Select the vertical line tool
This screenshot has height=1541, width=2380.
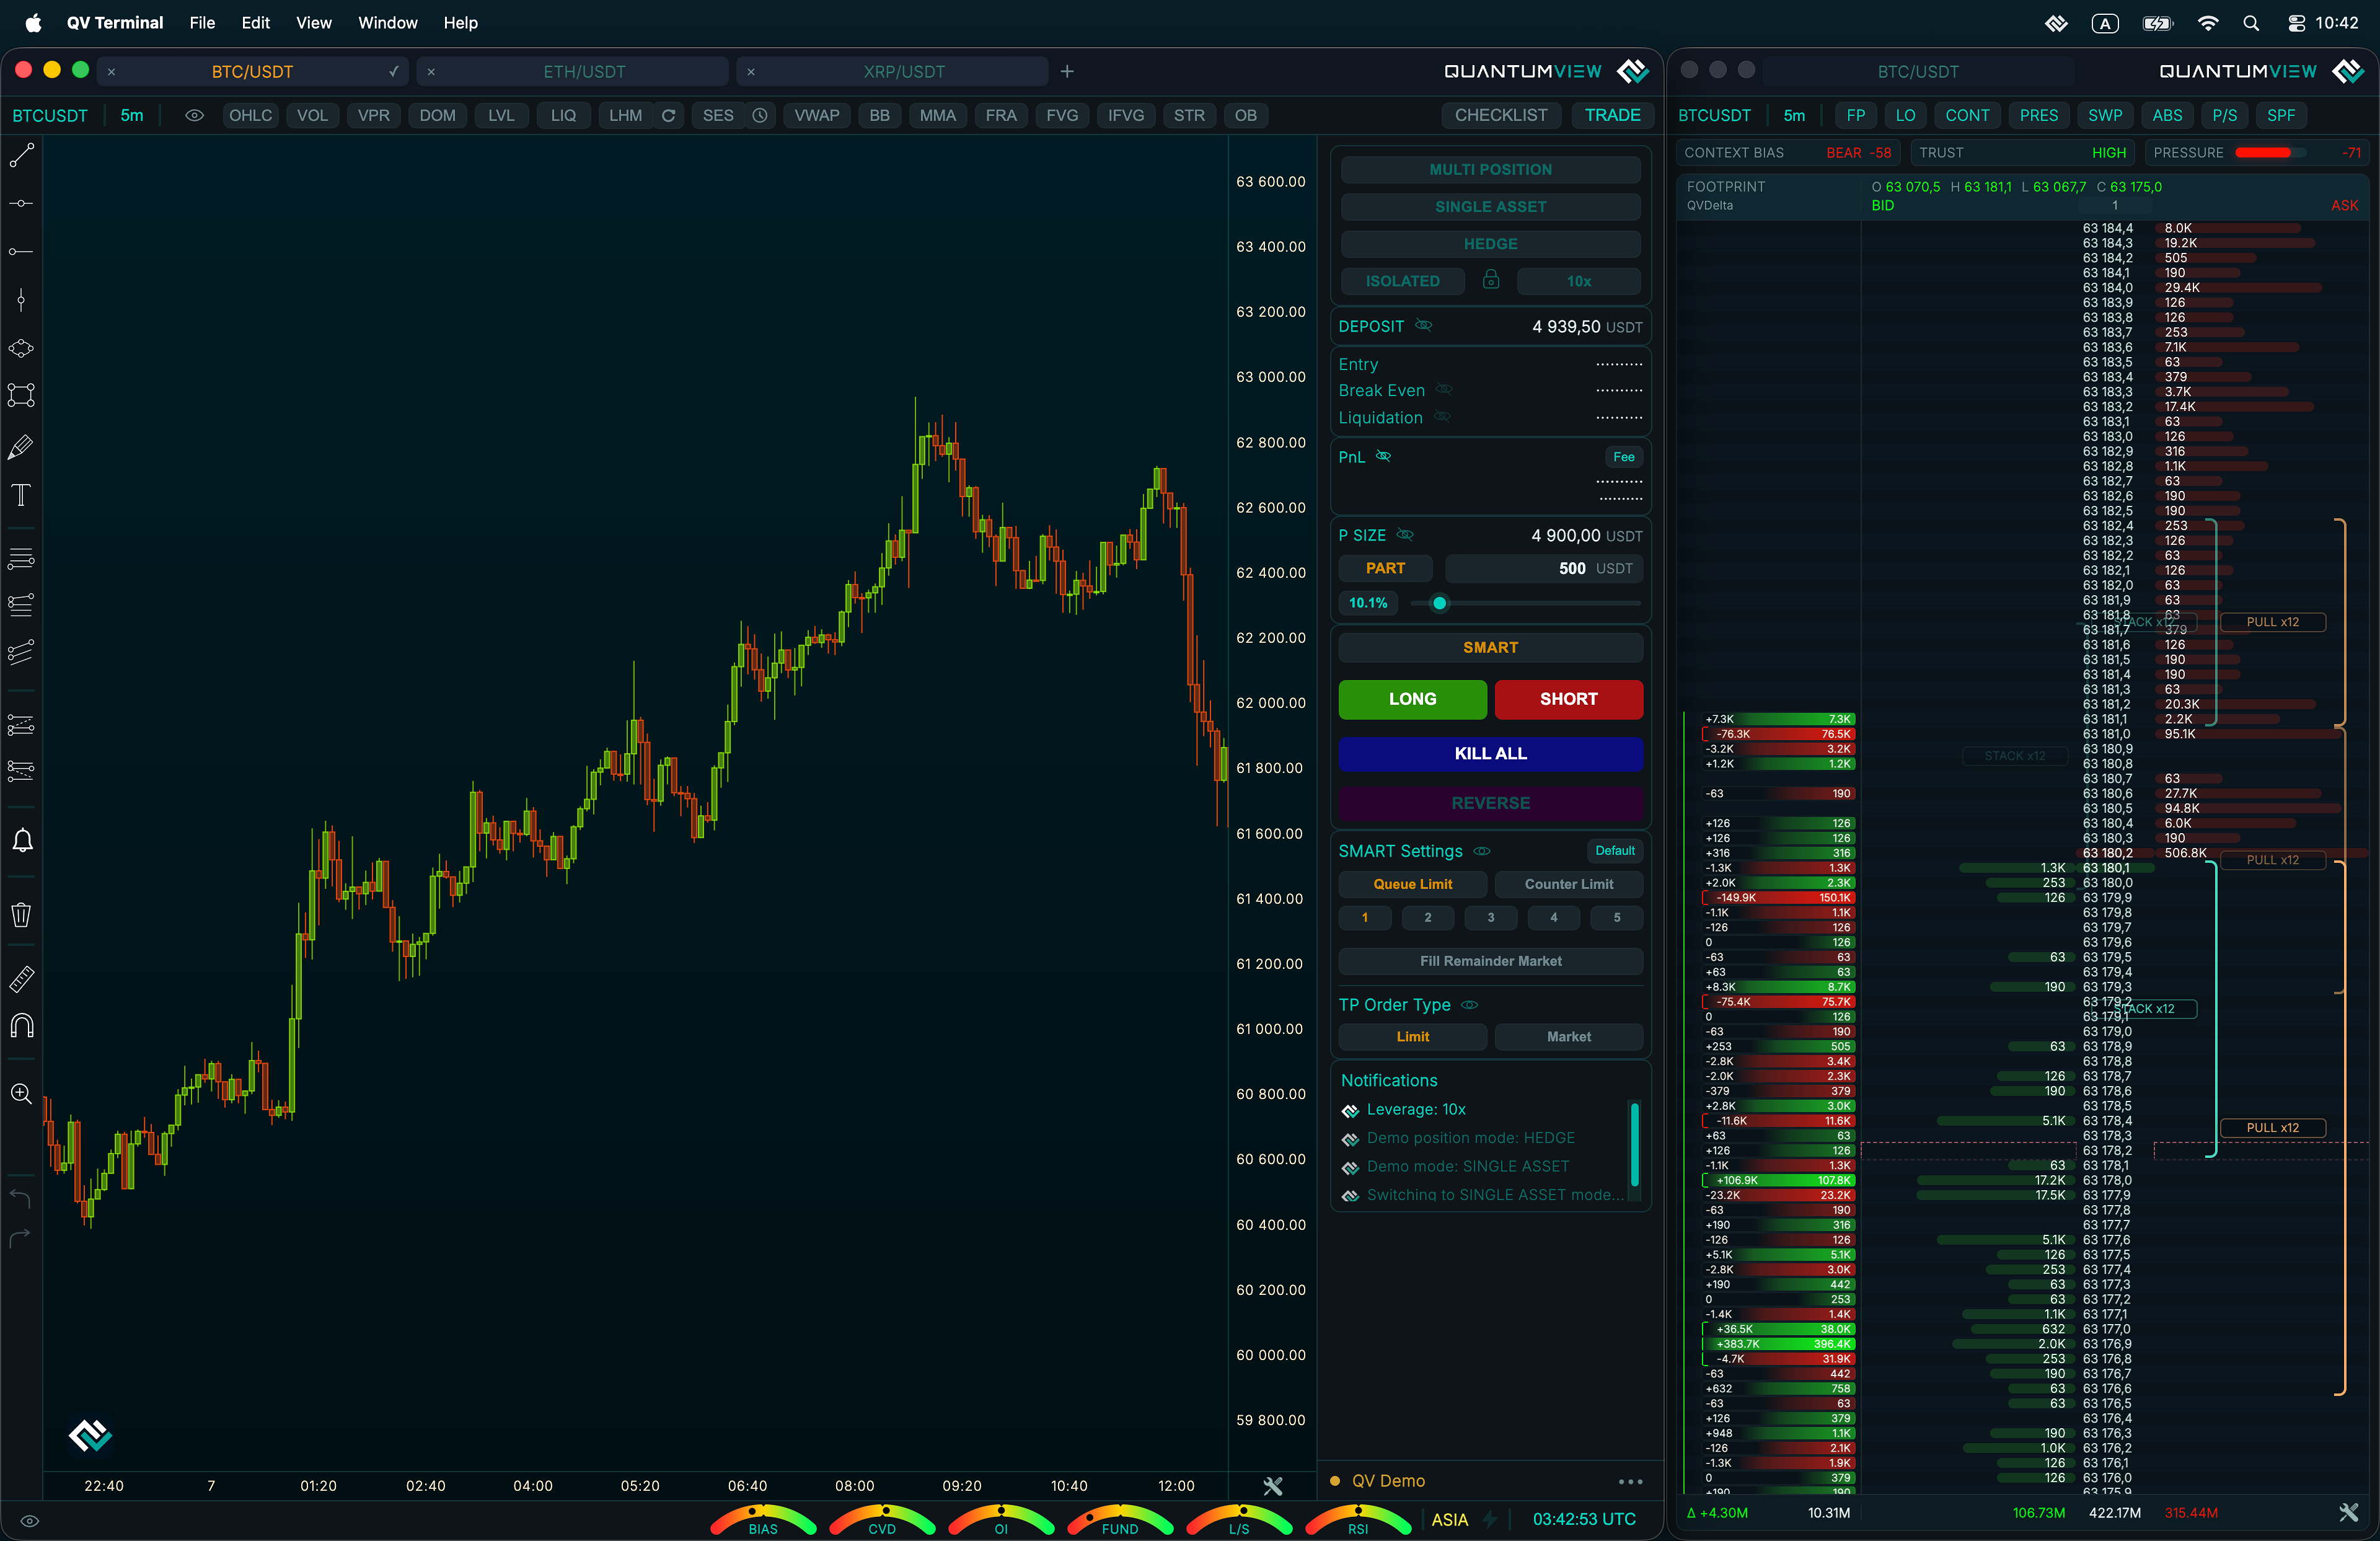coord(21,300)
